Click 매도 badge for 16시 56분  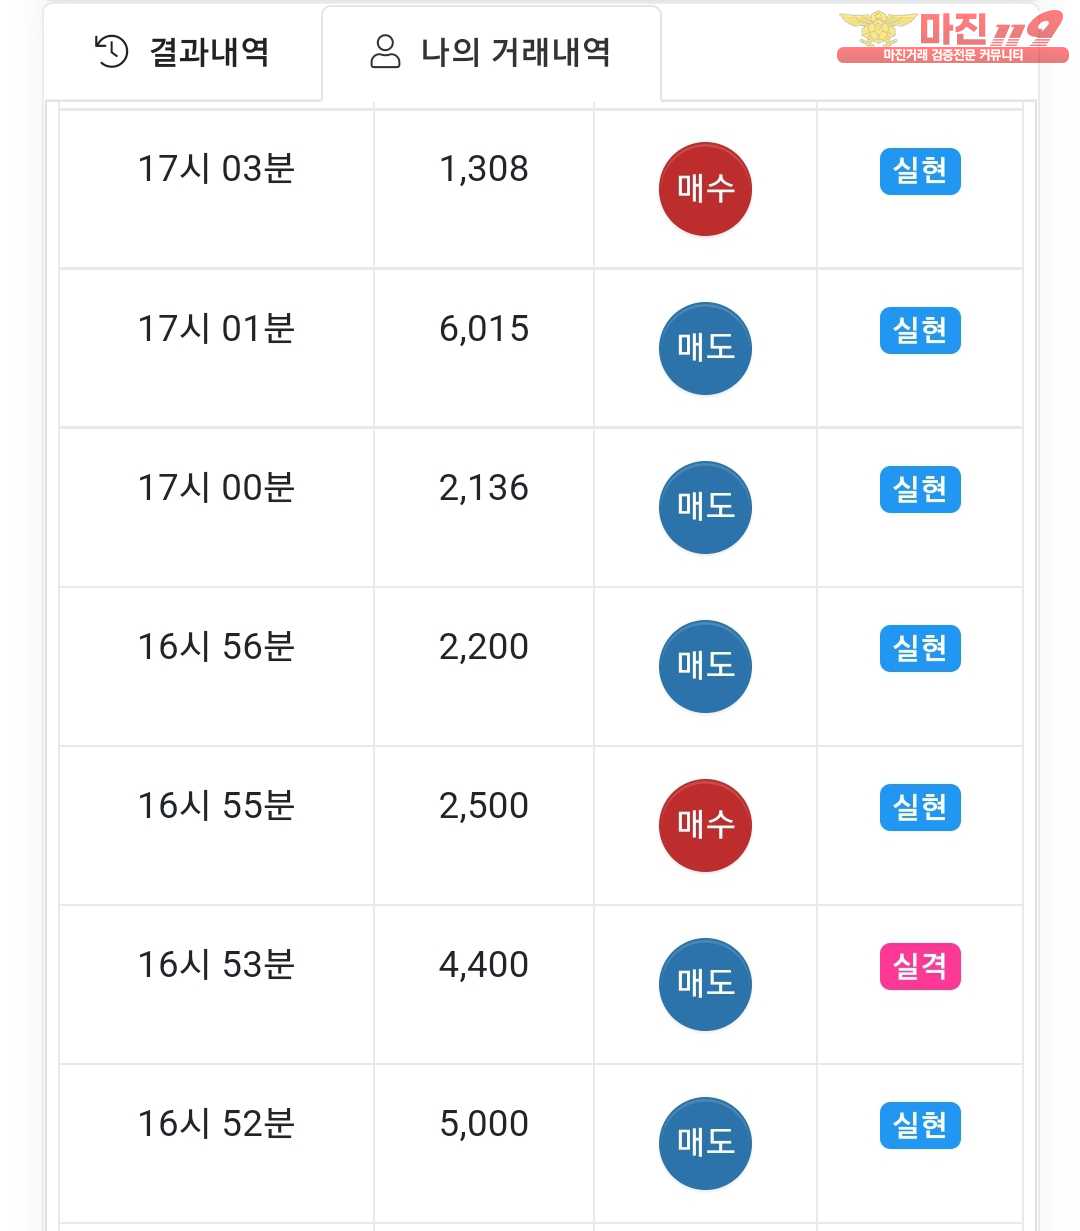tap(705, 666)
